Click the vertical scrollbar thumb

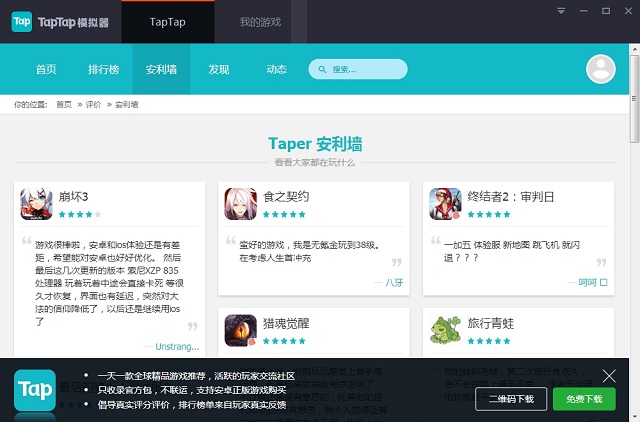coord(634,99)
